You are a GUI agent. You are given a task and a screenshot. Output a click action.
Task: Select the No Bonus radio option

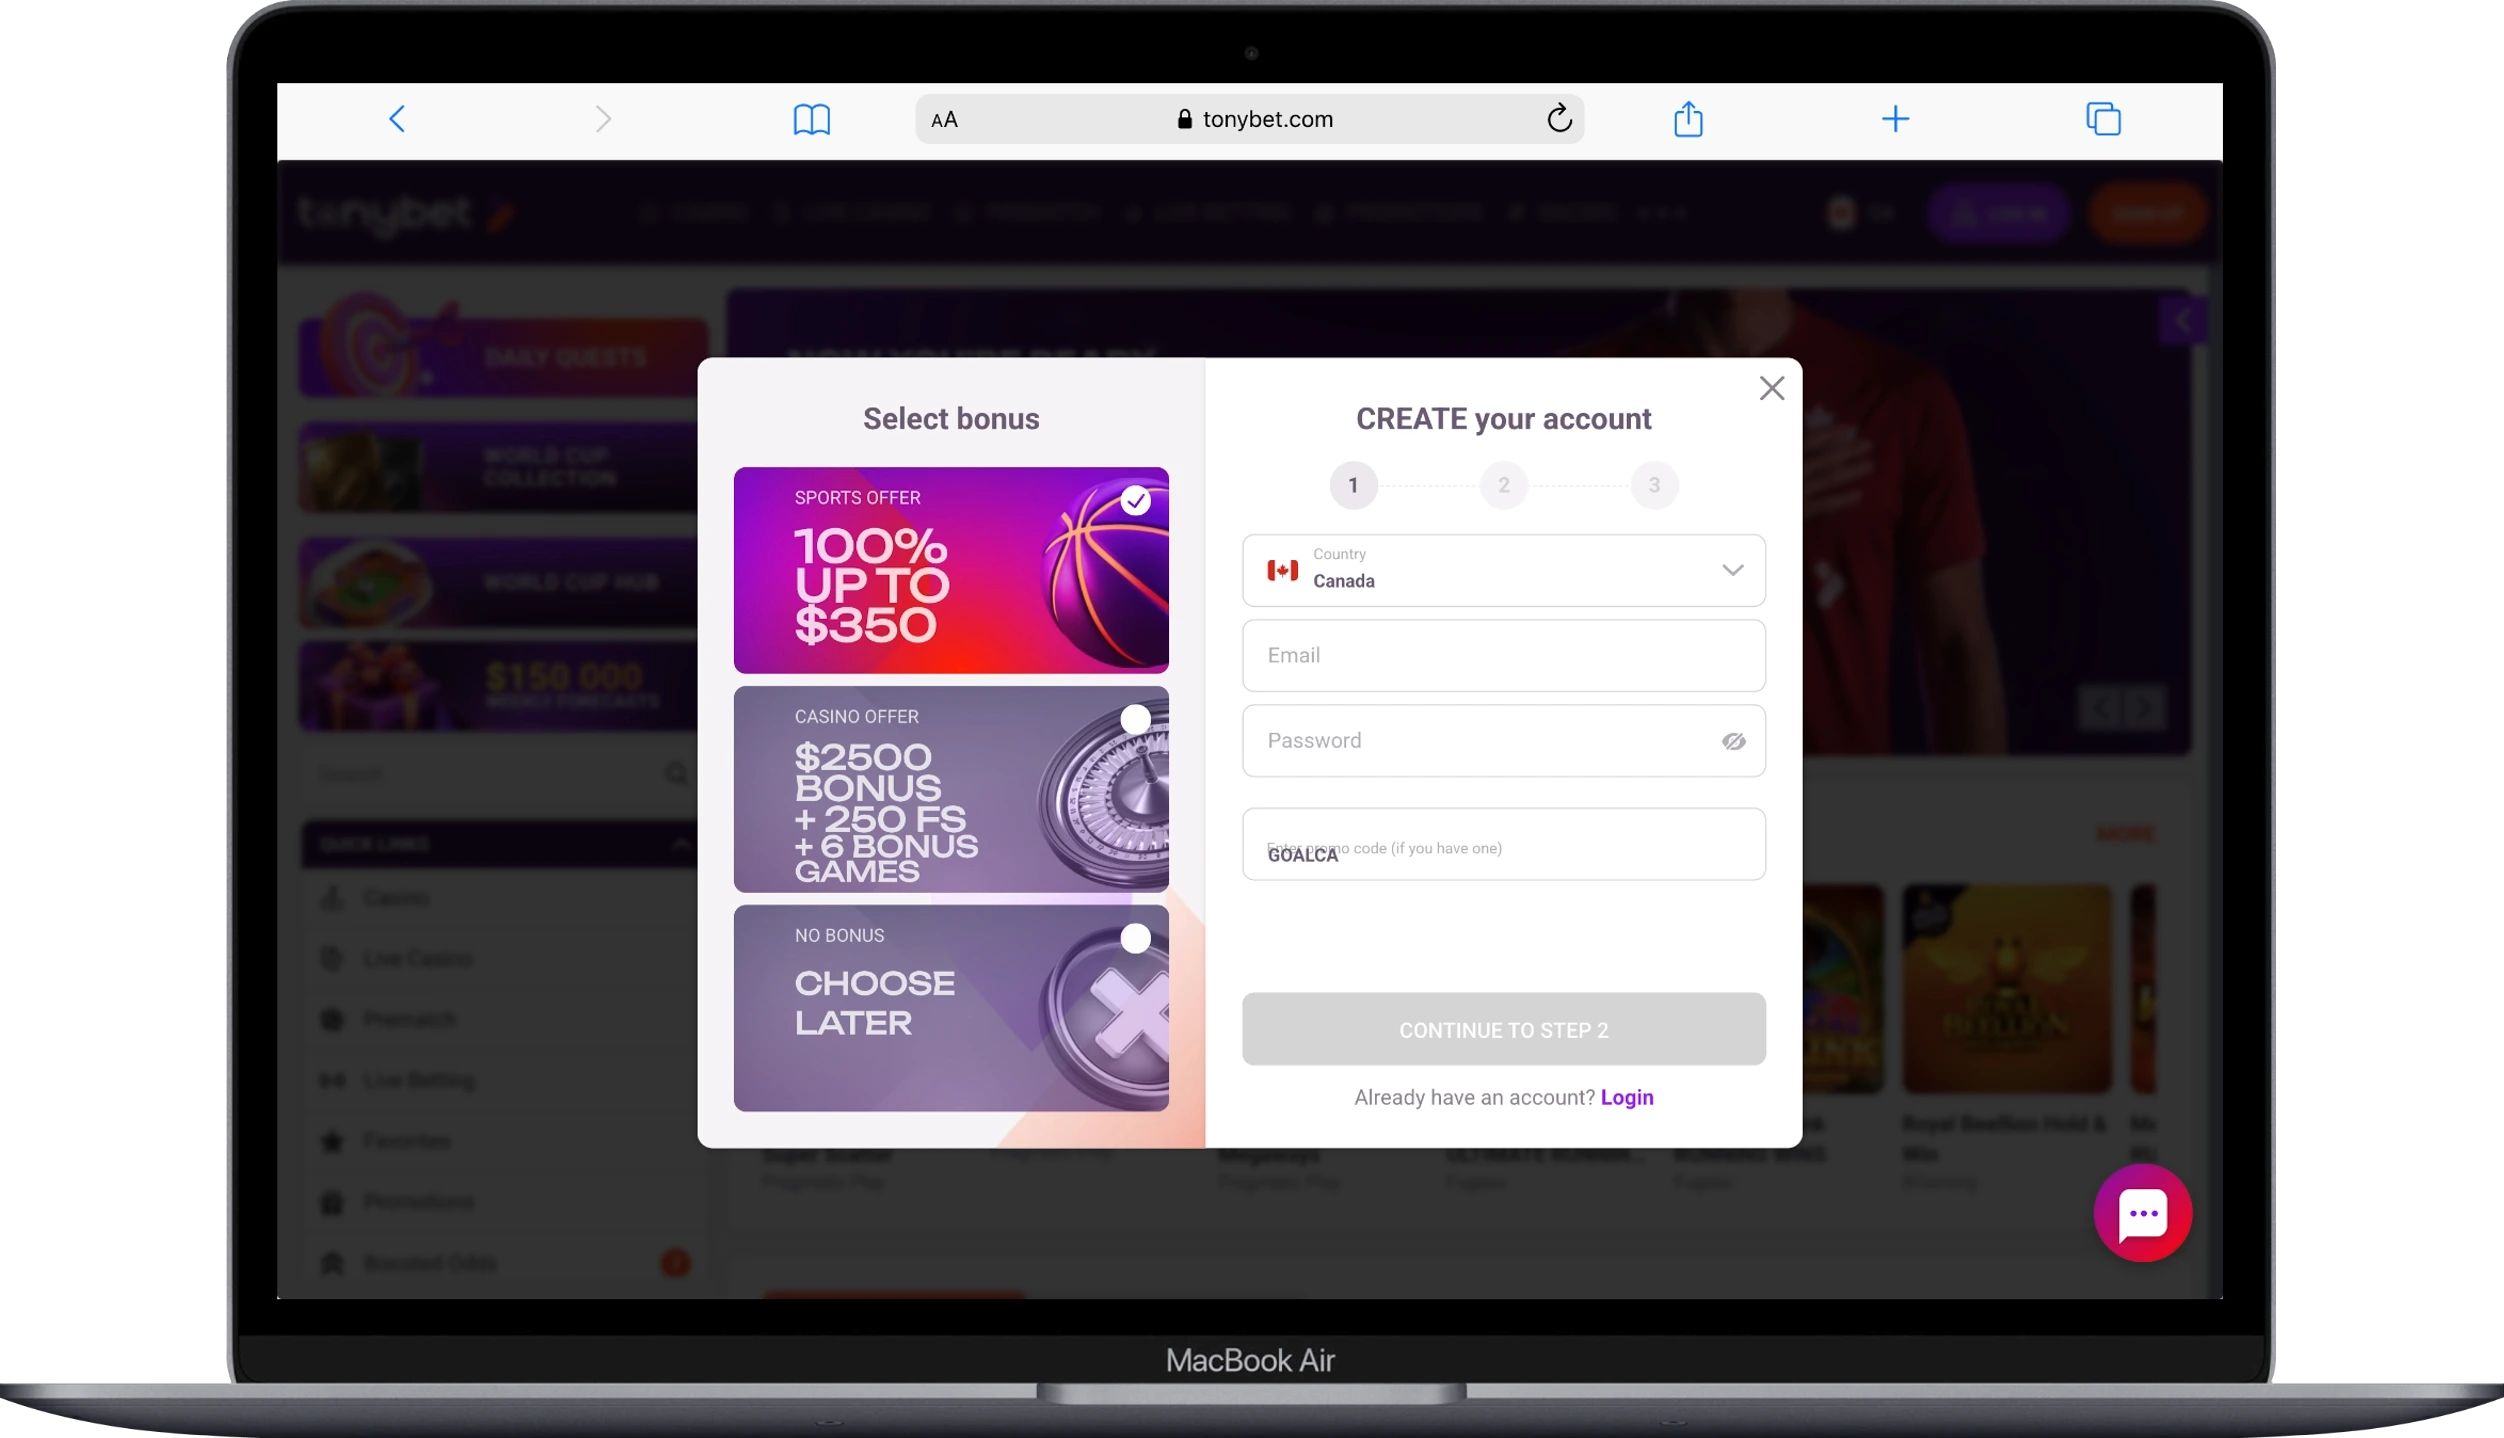pyautogui.click(x=1135, y=938)
